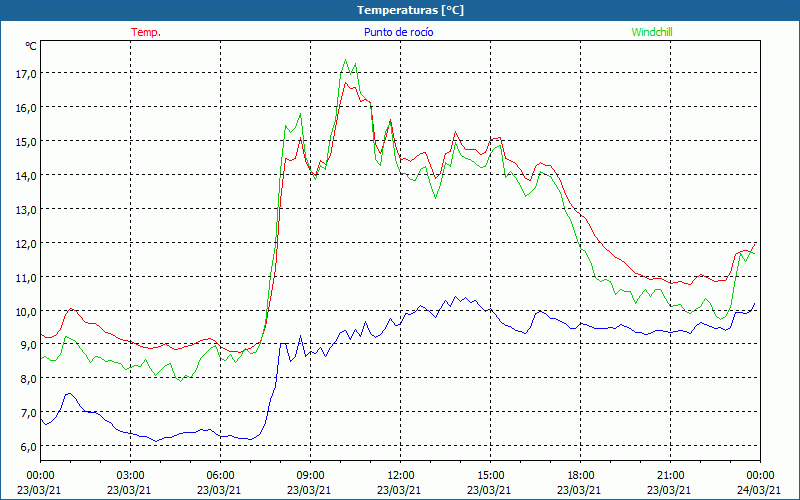Click the 21:00 time axis label
Screen dimensions: 800x500
[x=670, y=475]
